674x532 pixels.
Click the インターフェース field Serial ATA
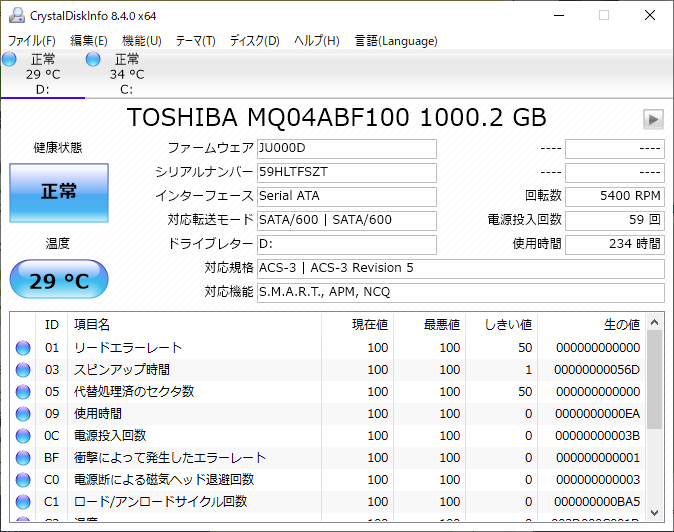(x=347, y=197)
